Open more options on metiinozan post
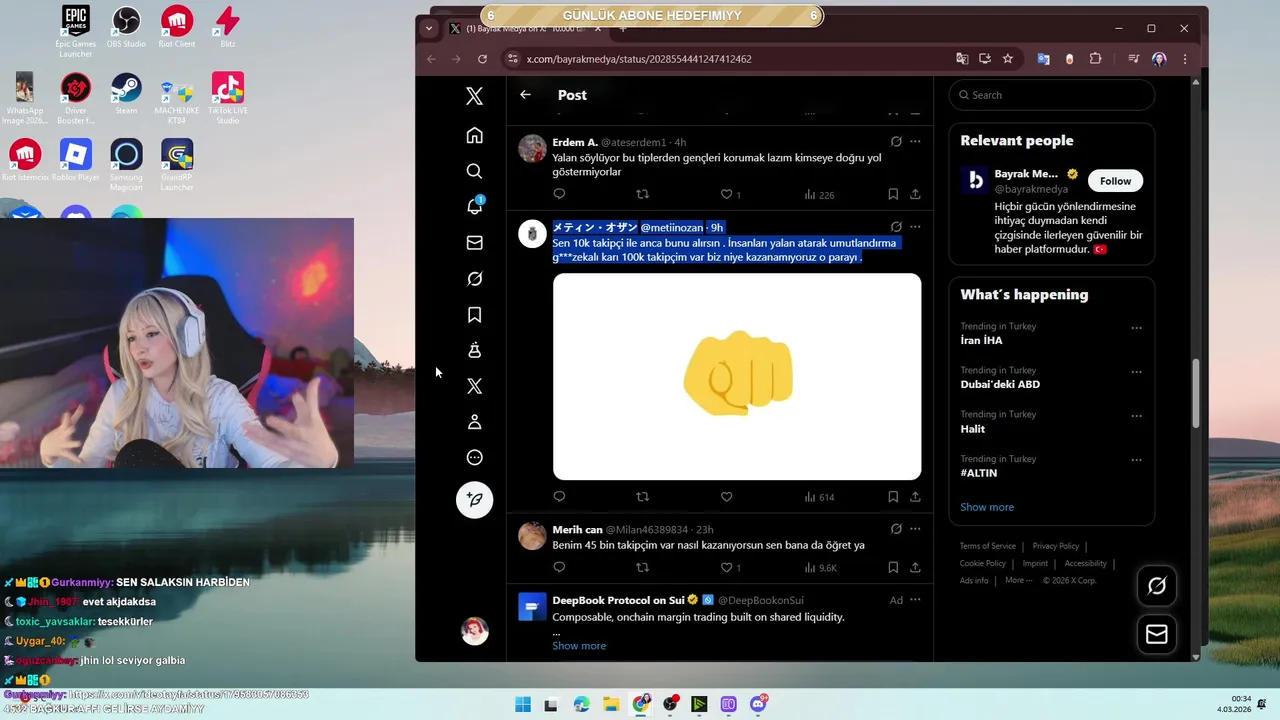The image size is (1280, 720). coord(915,227)
